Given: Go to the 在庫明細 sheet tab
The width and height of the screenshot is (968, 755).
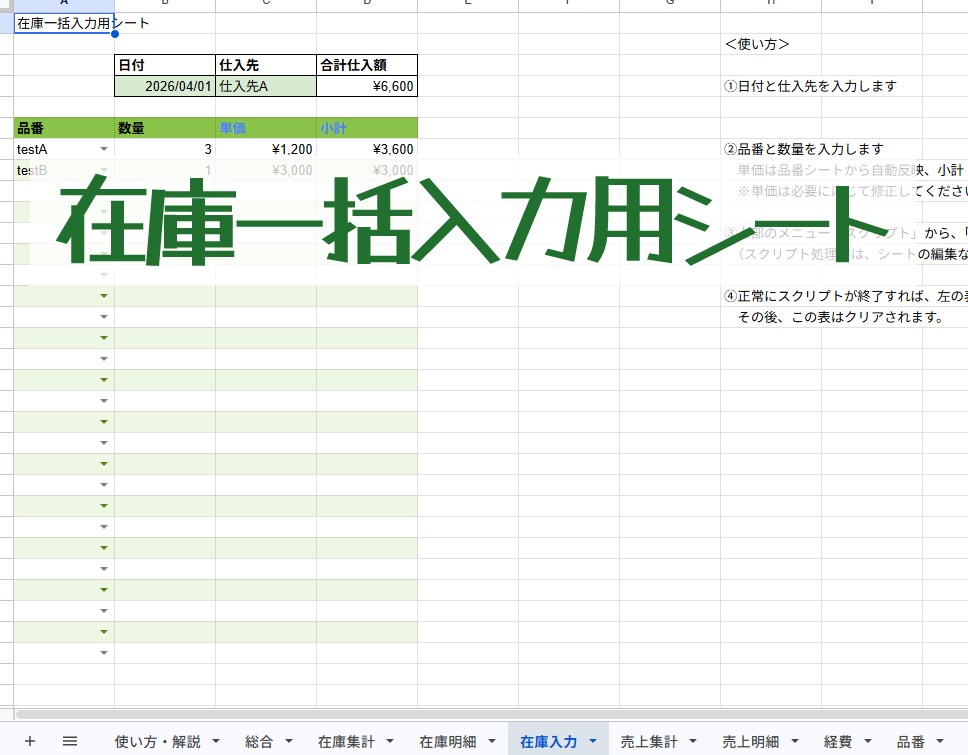Looking at the screenshot, I should coord(448,741).
